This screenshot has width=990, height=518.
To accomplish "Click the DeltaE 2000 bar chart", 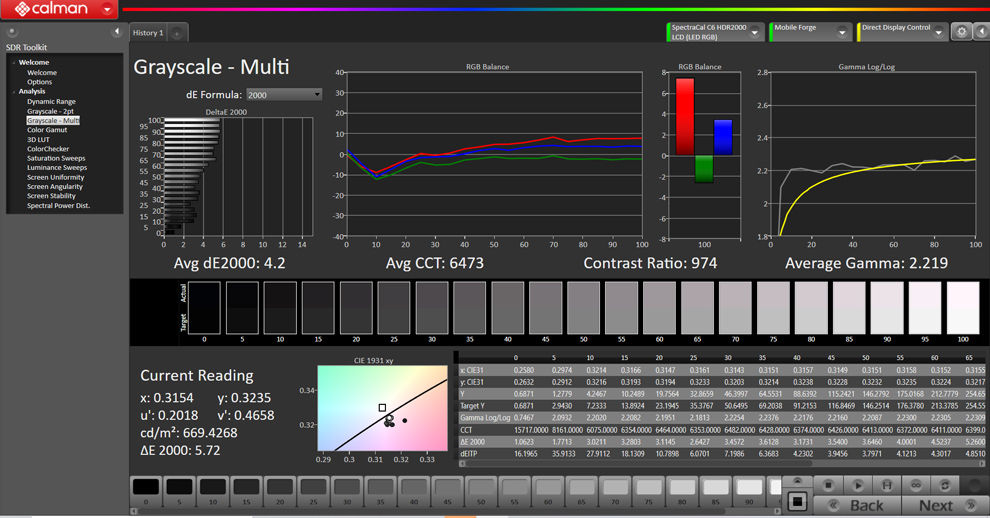I will pyautogui.click(x=237, y=177).
